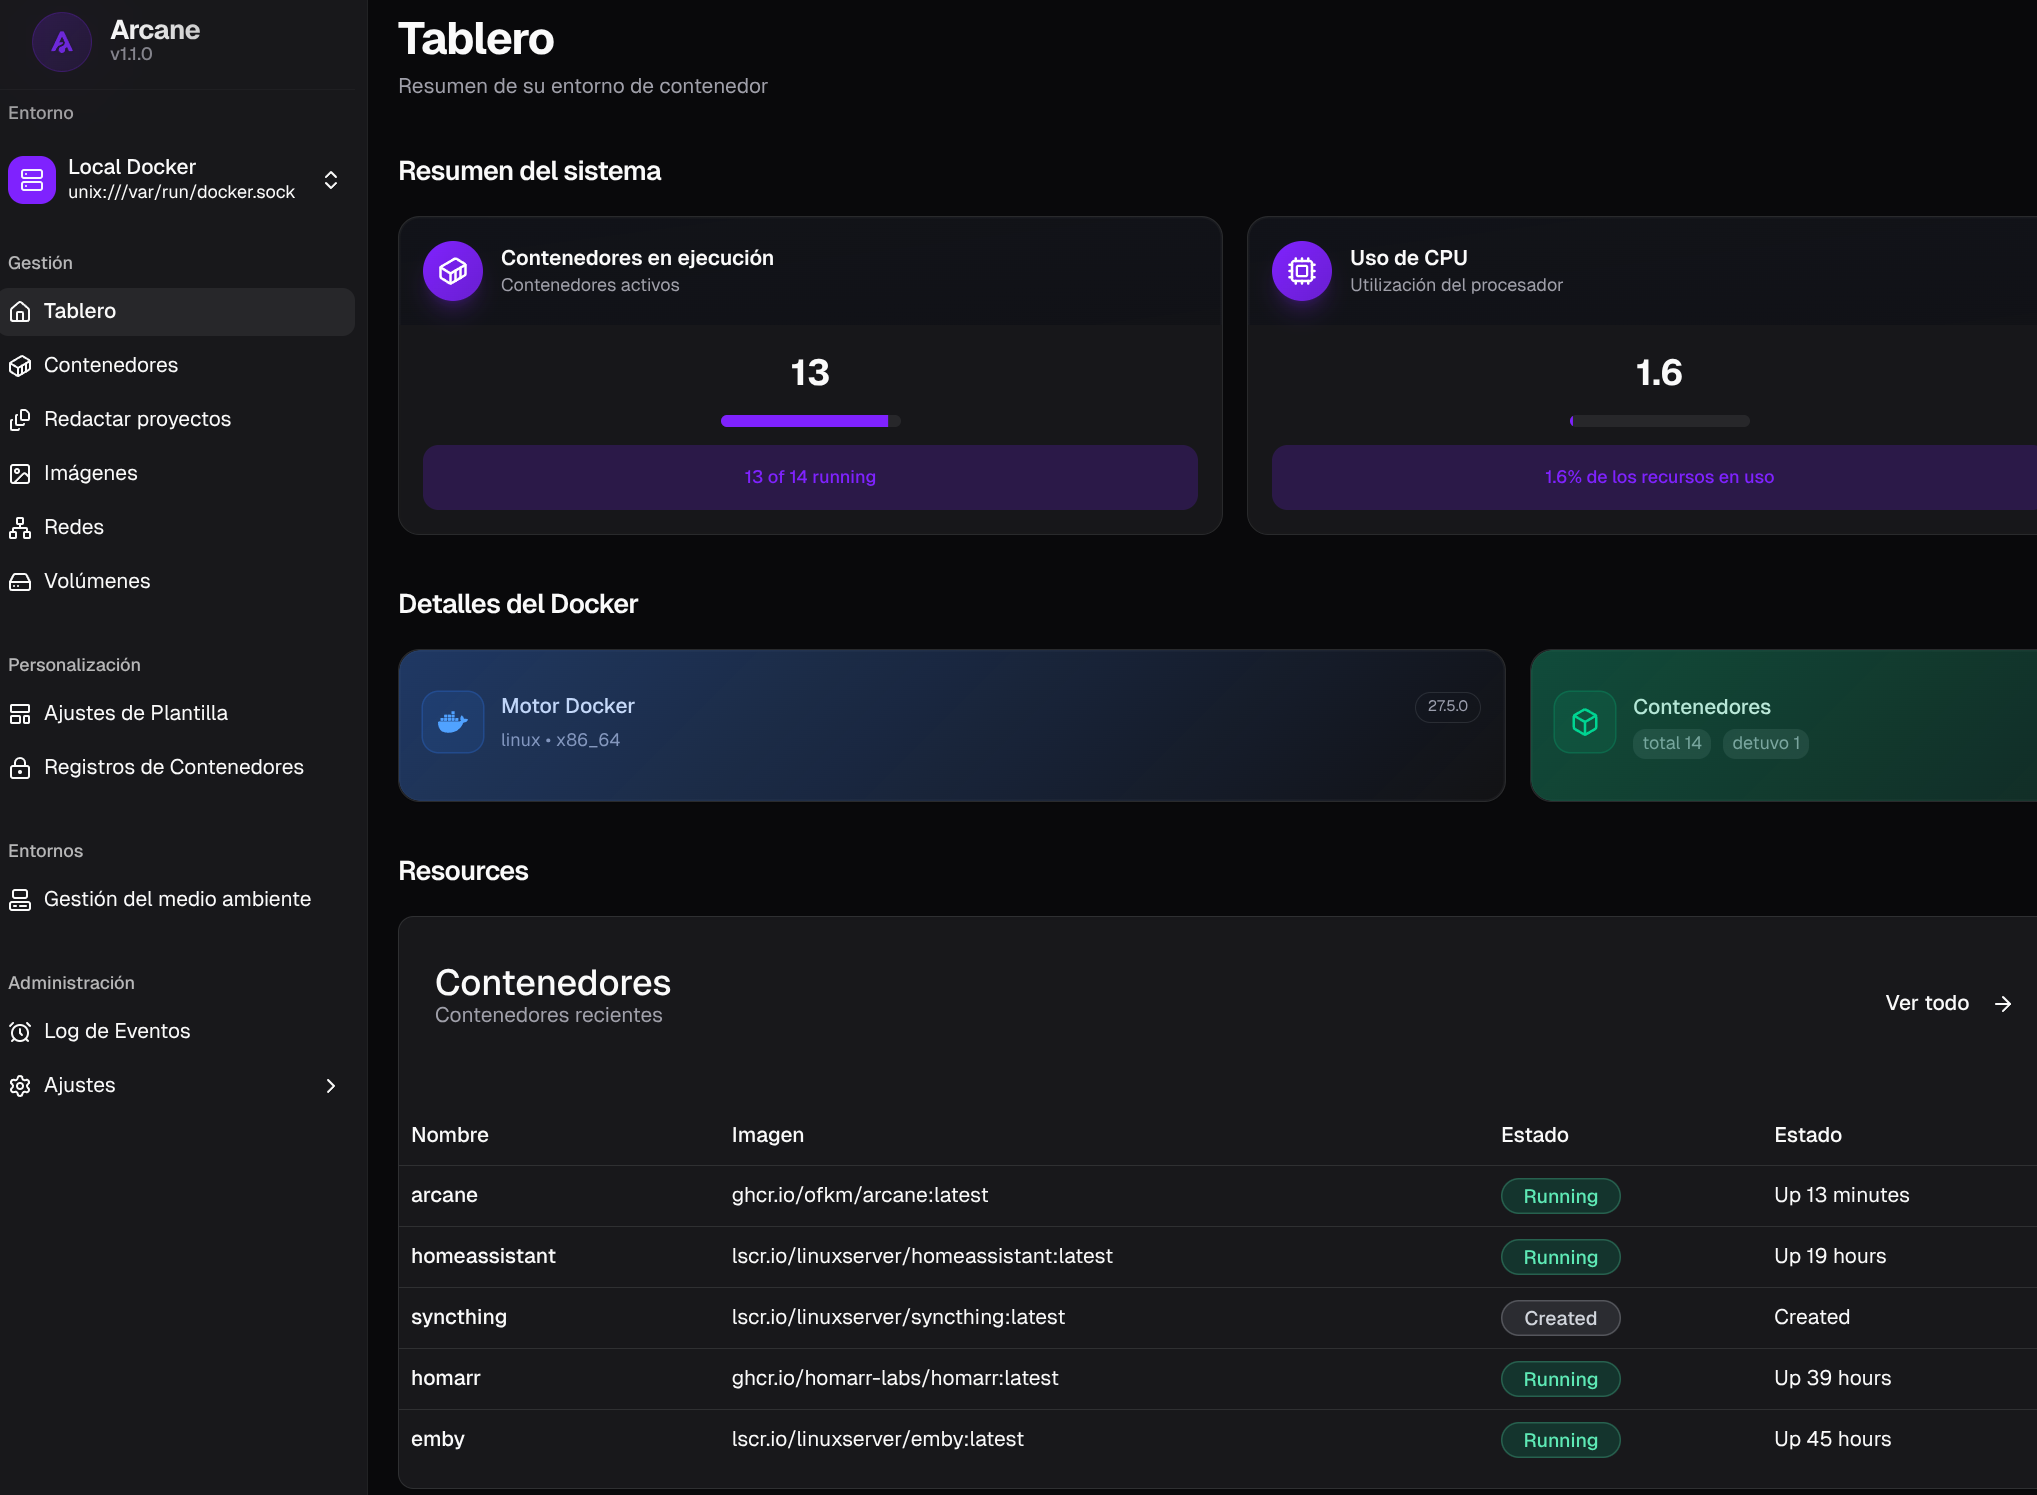Click the Redes network icon in sidebar
2037x1495 pixels.
tap(20, 528)
